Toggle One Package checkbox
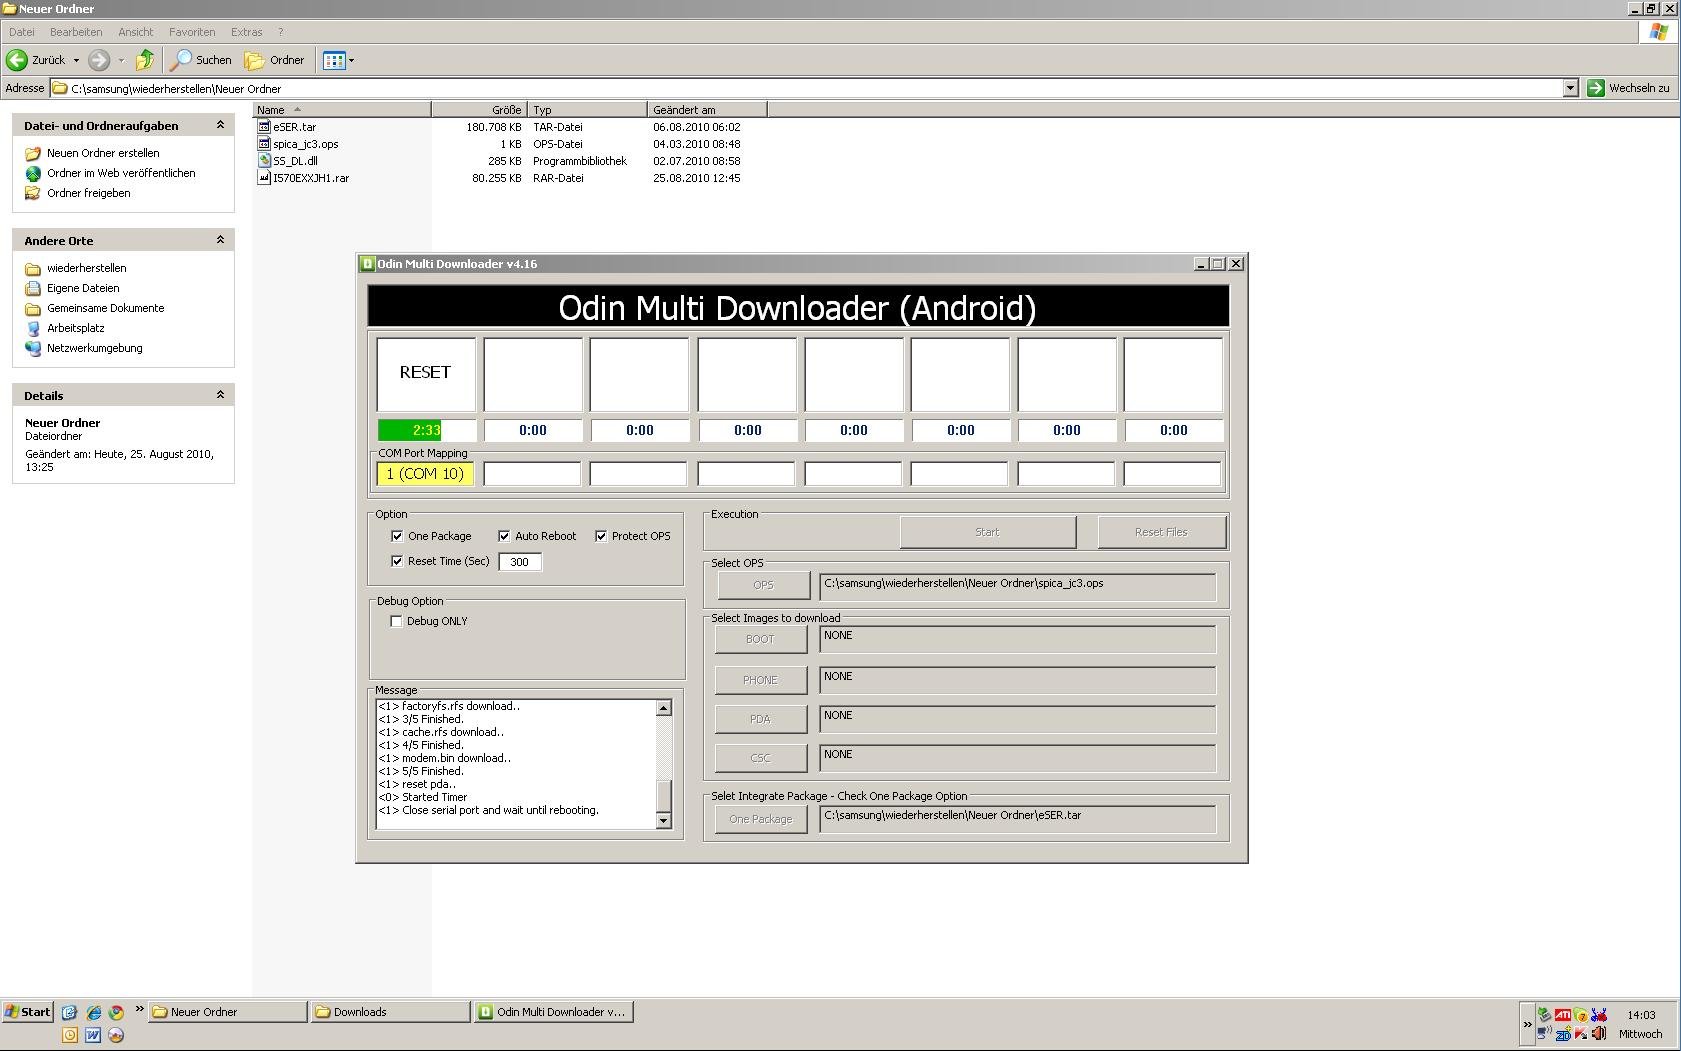 point(397,536)
